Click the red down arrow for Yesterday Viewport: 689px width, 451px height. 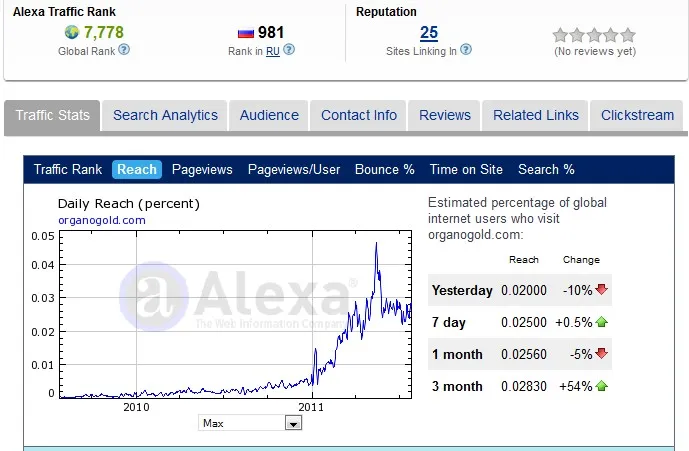pos(602,289)
